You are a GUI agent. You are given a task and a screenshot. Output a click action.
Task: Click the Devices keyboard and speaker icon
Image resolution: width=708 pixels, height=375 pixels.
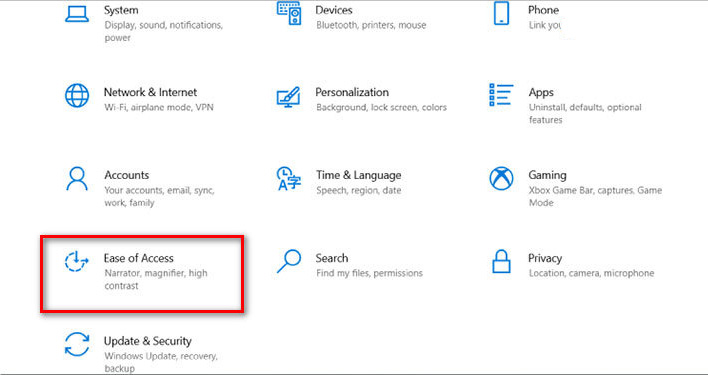289,13
